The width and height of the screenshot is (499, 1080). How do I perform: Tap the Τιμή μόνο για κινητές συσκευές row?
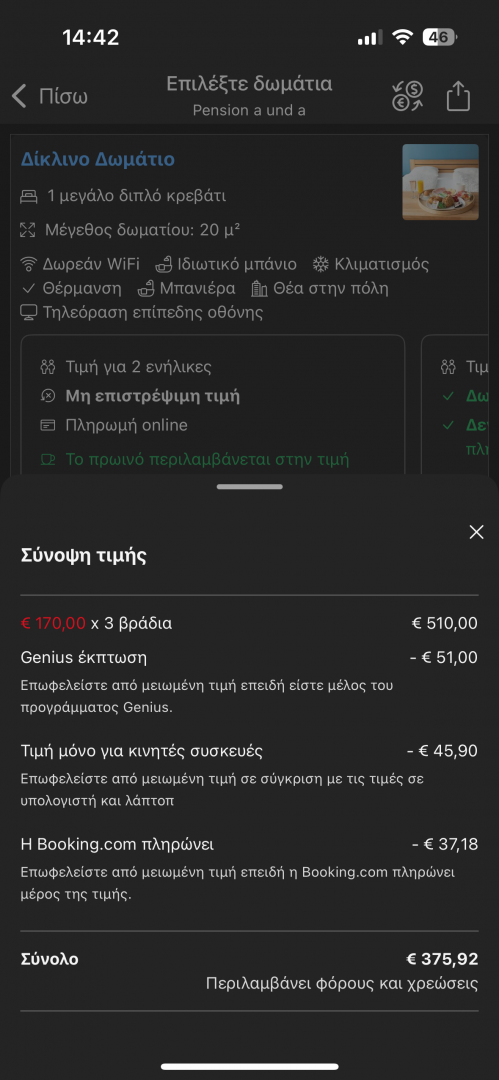click(x=250, y=751)
